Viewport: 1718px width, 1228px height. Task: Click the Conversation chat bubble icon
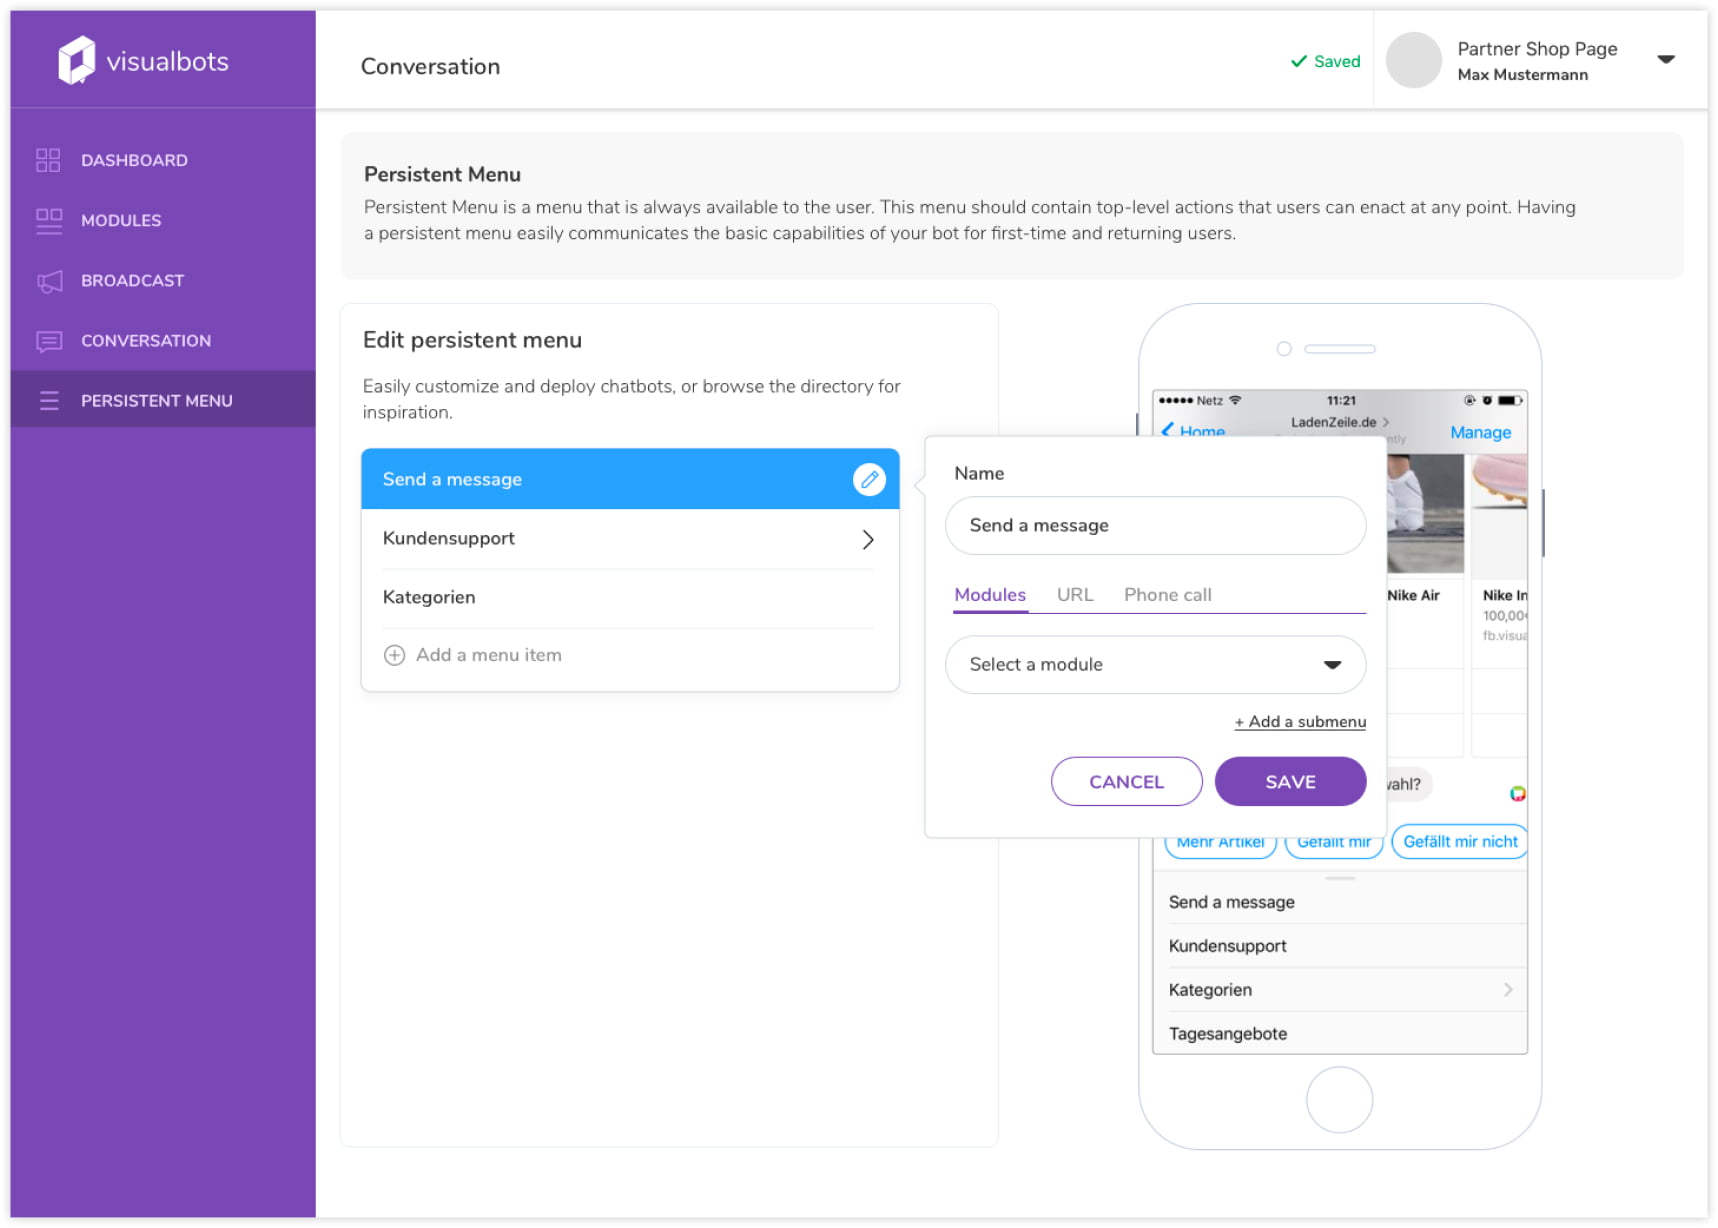coord(49,341)
